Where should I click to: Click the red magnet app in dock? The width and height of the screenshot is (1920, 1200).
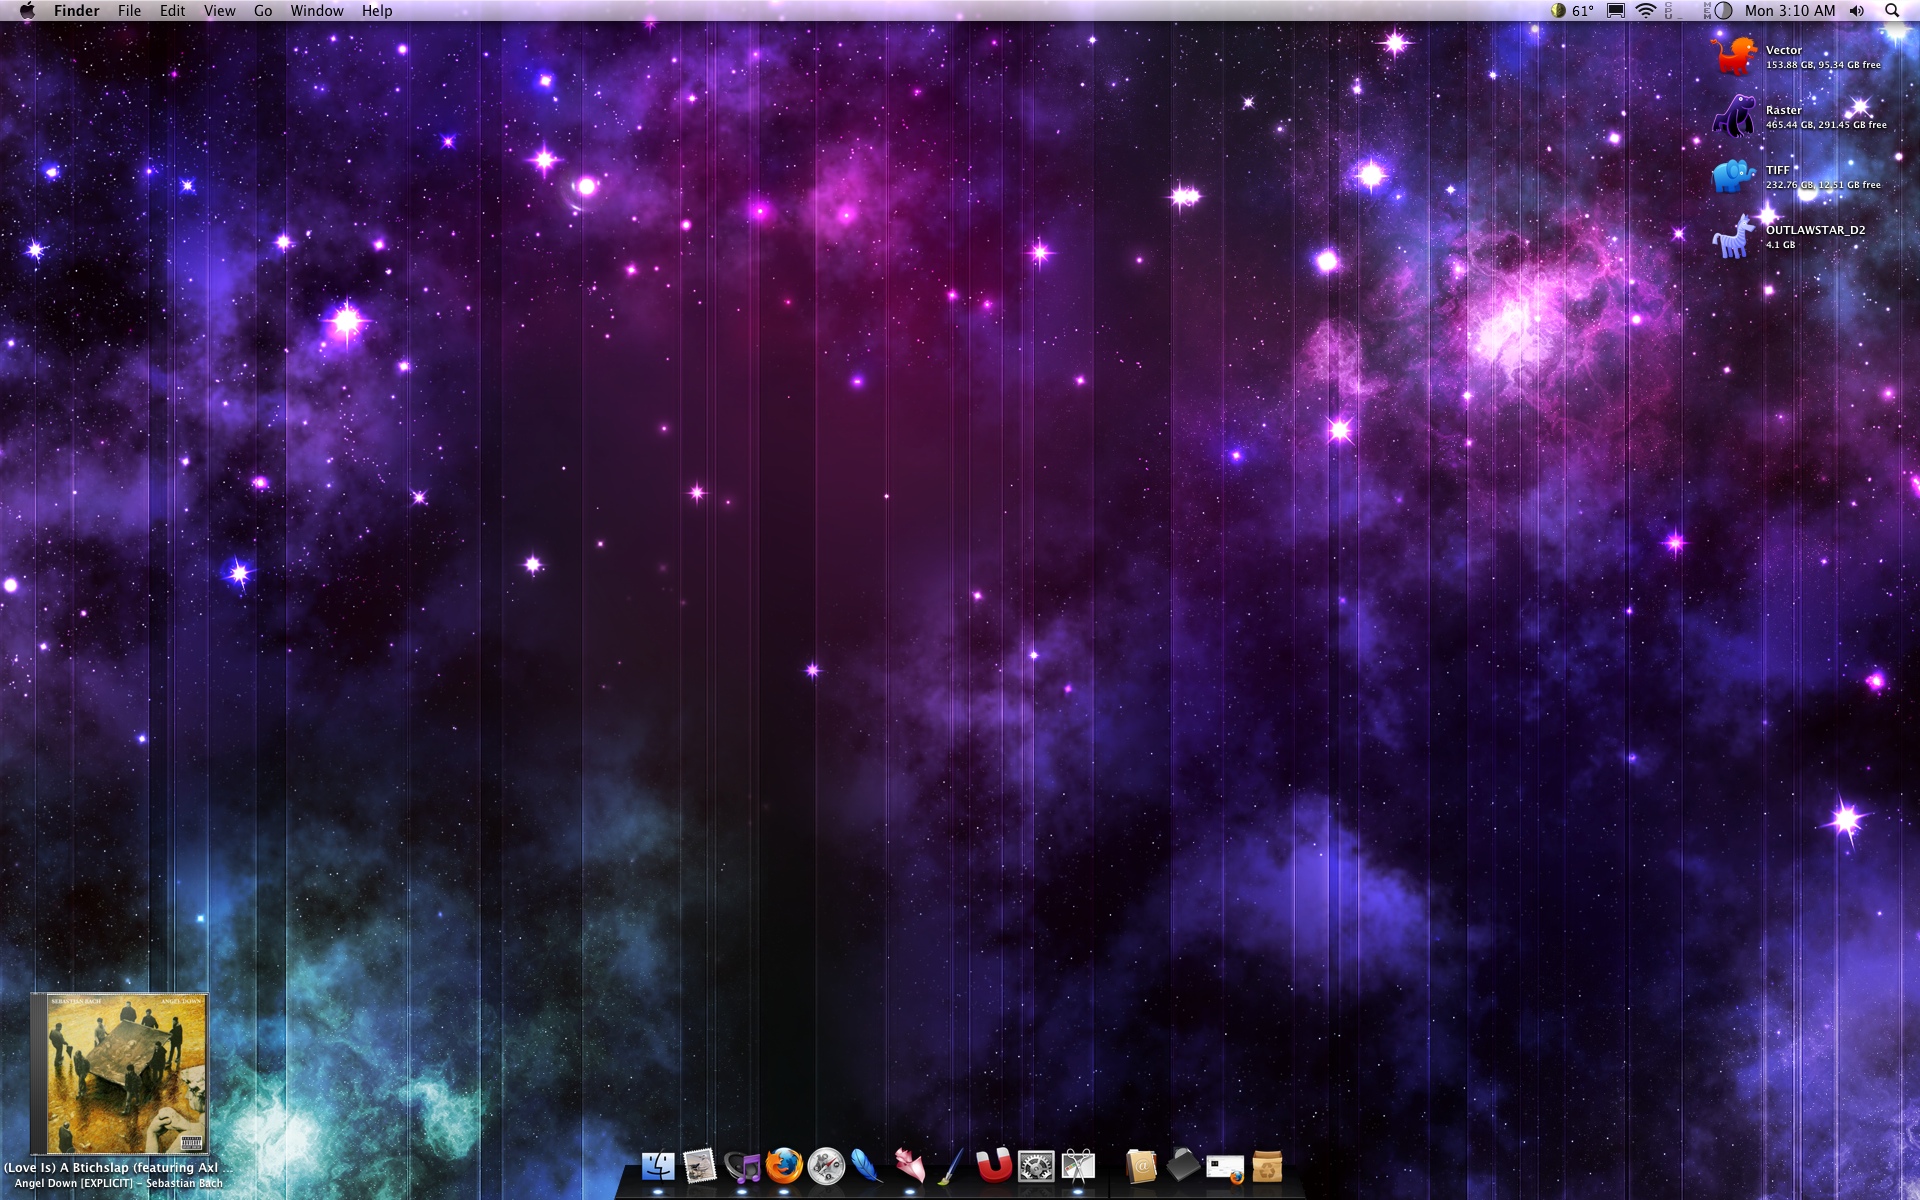click(994, 1166)
